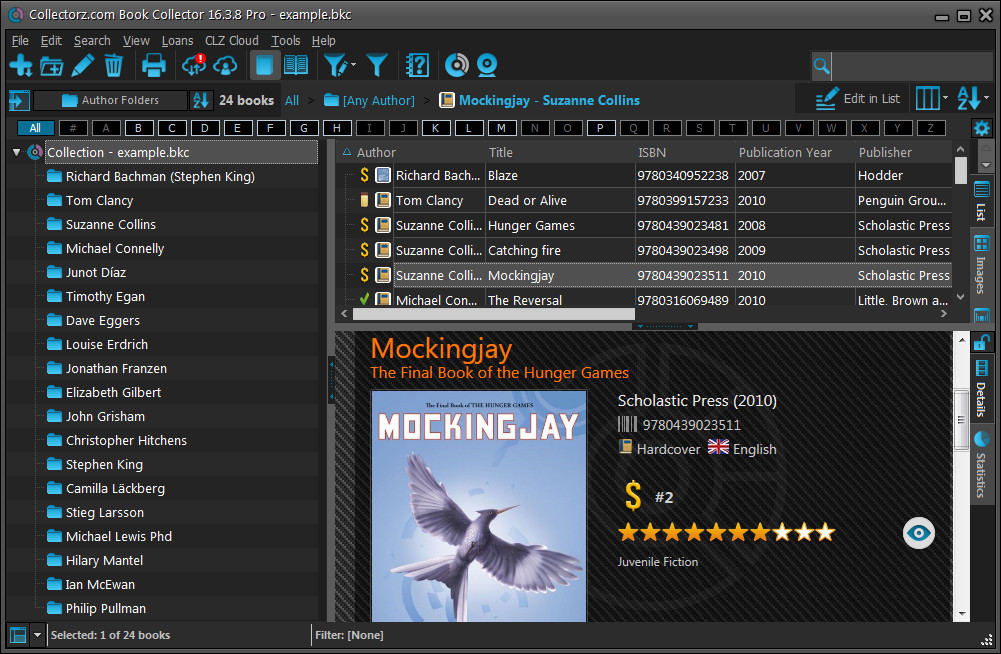Collapse the Collection - example.bkc tree

coord(17,152)
